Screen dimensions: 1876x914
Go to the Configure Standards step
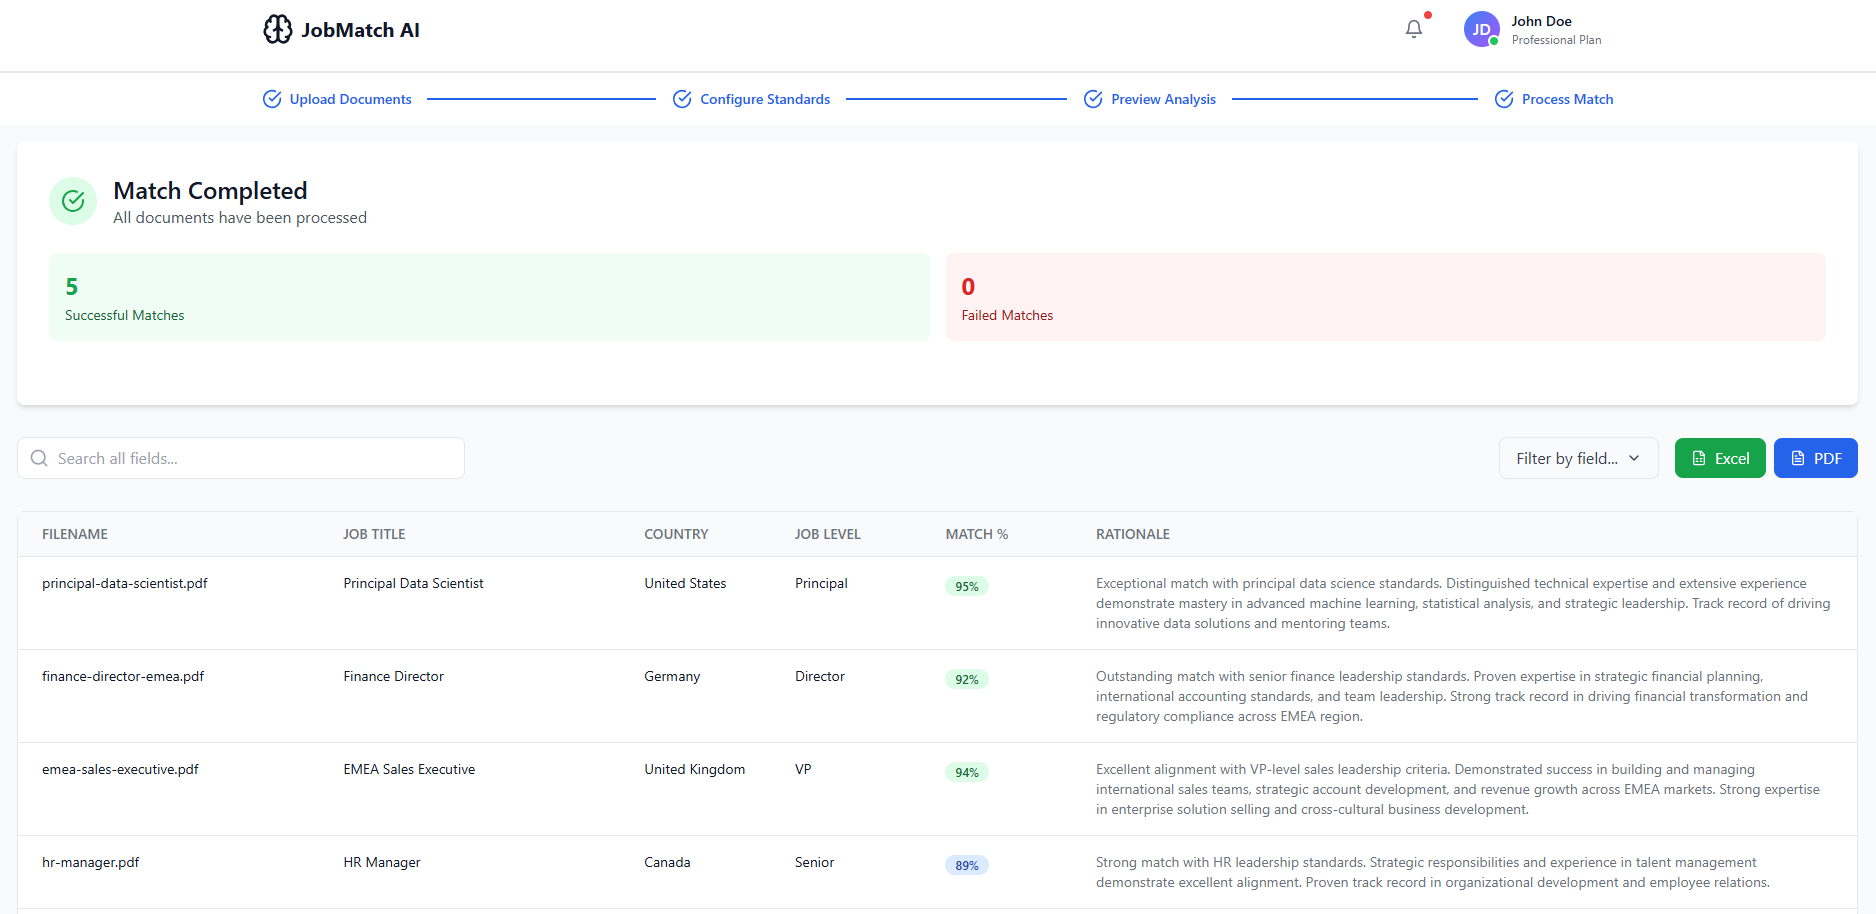tap(765, 99)
